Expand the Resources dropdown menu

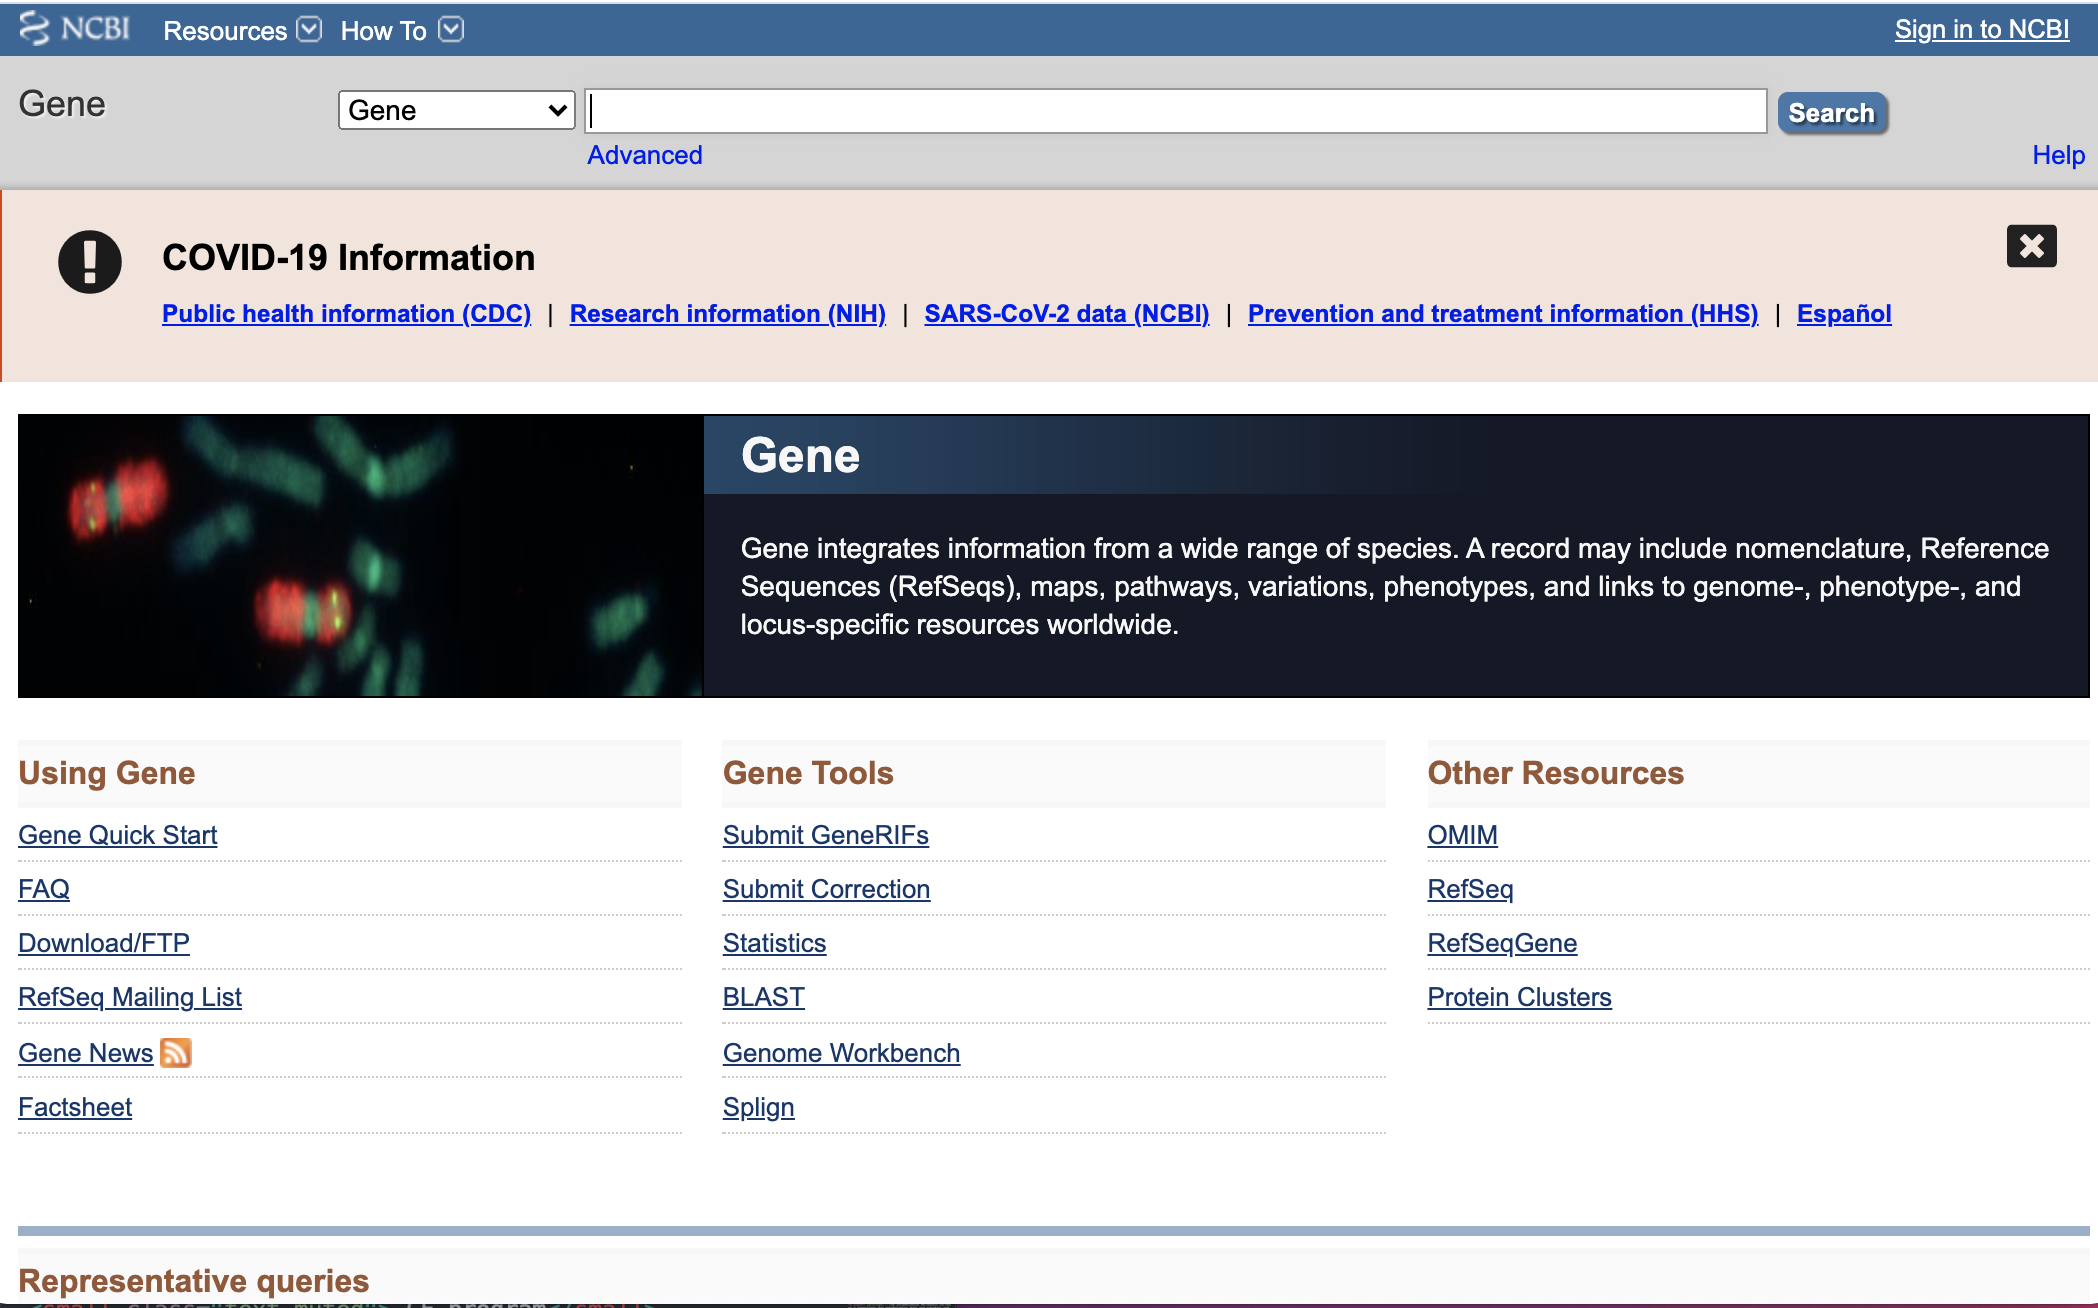point(242,31)
